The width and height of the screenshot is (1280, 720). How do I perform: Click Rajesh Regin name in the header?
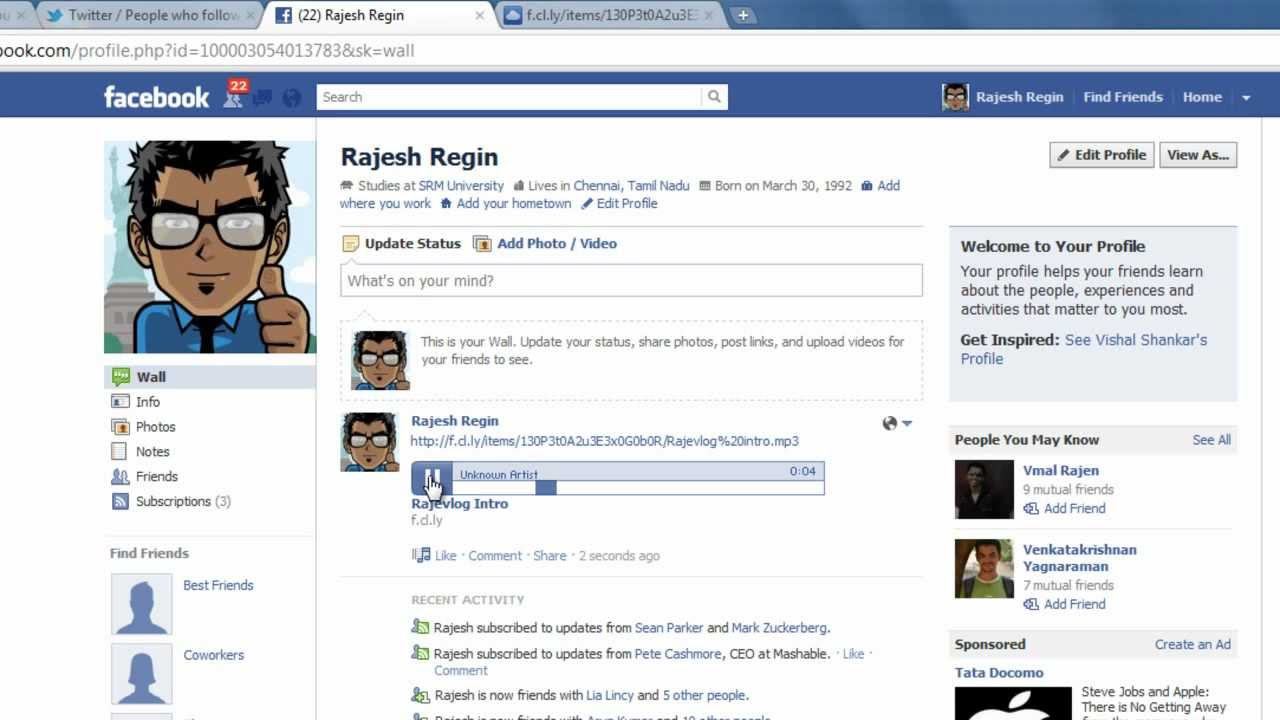pyautogui.click(x=1019, y=97)
